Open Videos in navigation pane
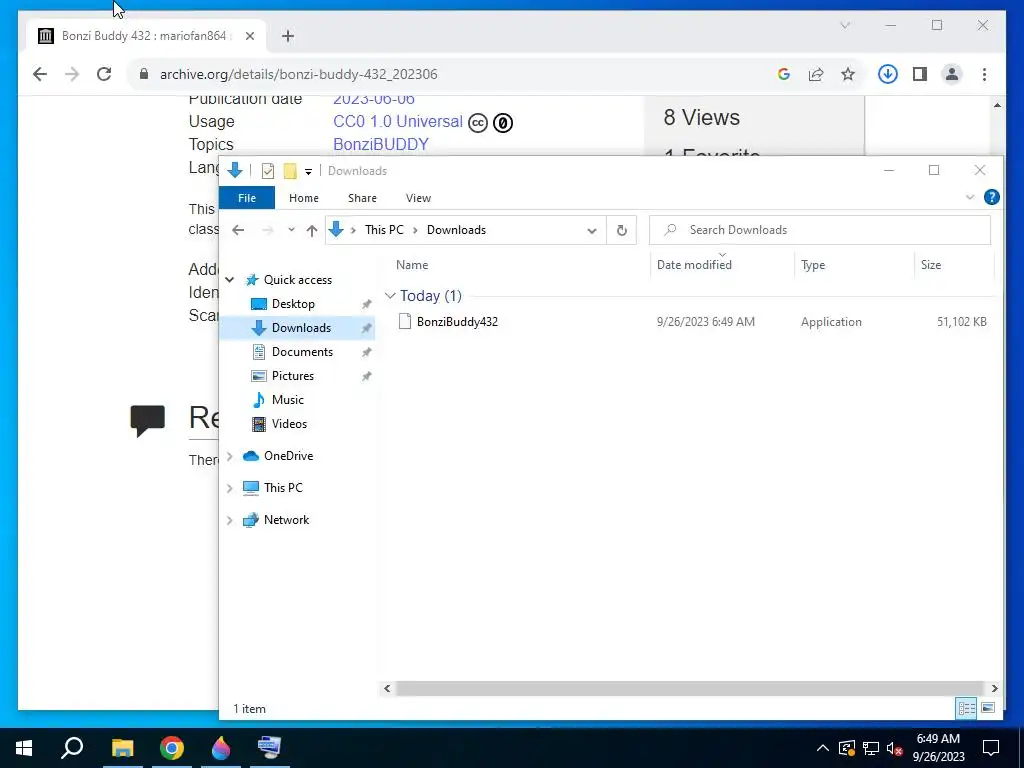 (x=289, y=424)
